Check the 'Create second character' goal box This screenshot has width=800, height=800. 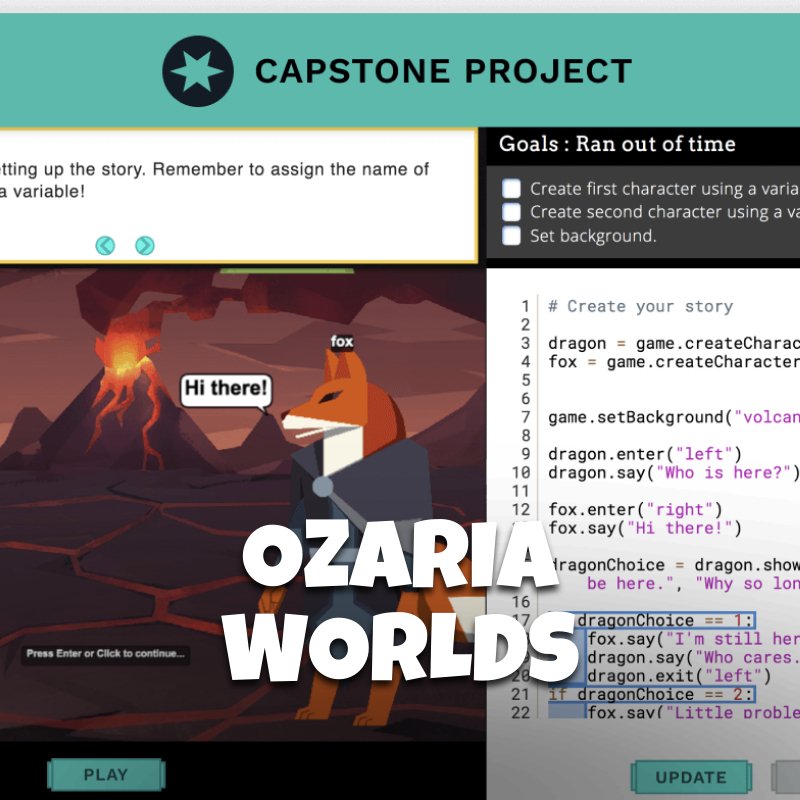pos(511,212)
